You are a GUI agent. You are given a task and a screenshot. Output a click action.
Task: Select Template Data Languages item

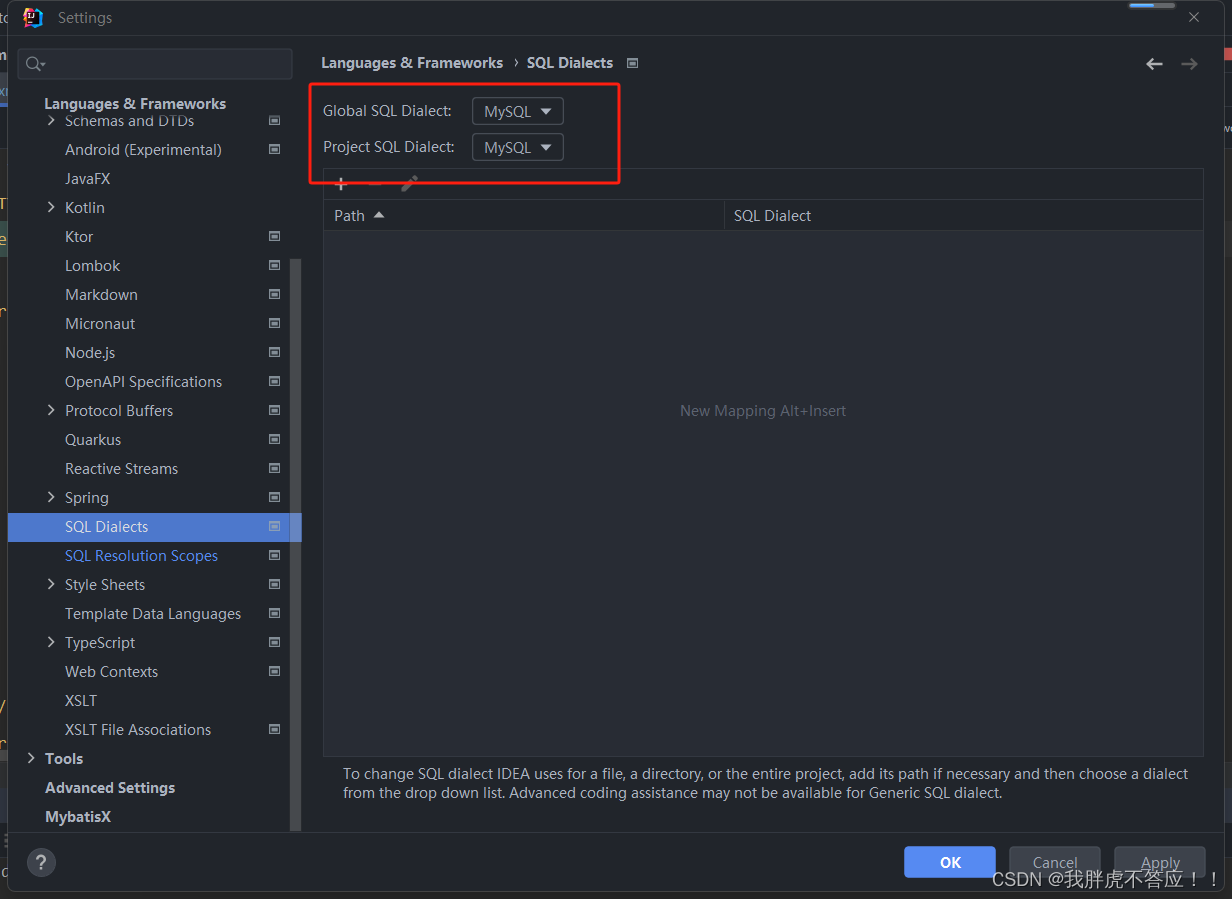point(154,613)
